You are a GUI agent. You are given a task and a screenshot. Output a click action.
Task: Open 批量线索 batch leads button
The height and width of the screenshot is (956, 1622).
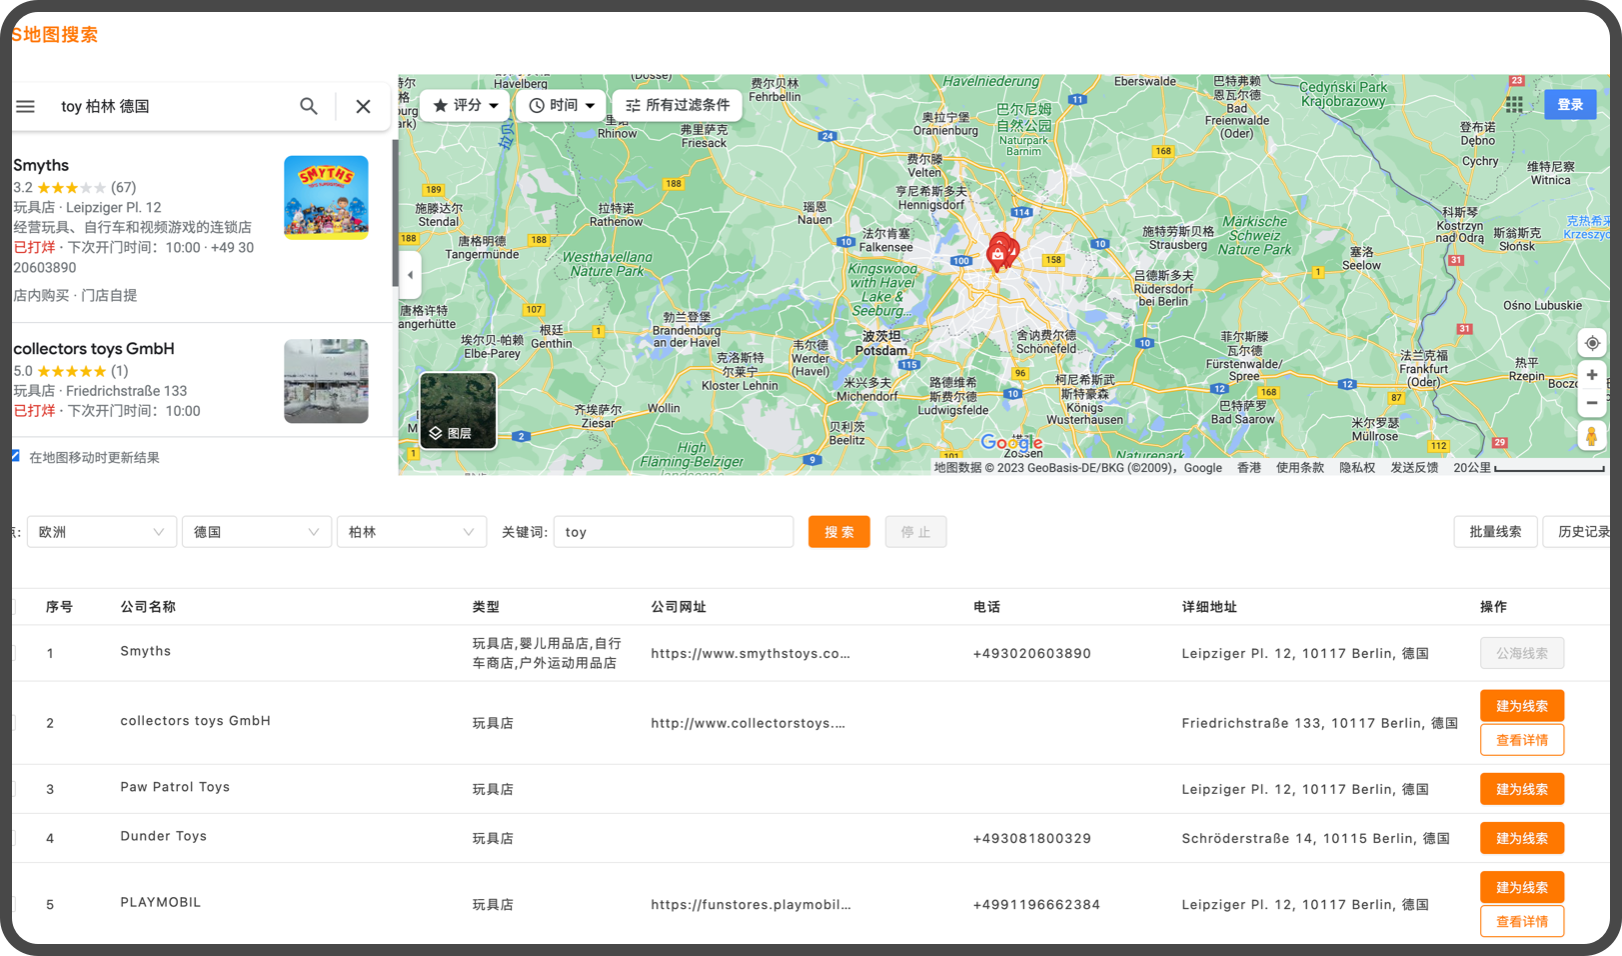(1495, 532)
